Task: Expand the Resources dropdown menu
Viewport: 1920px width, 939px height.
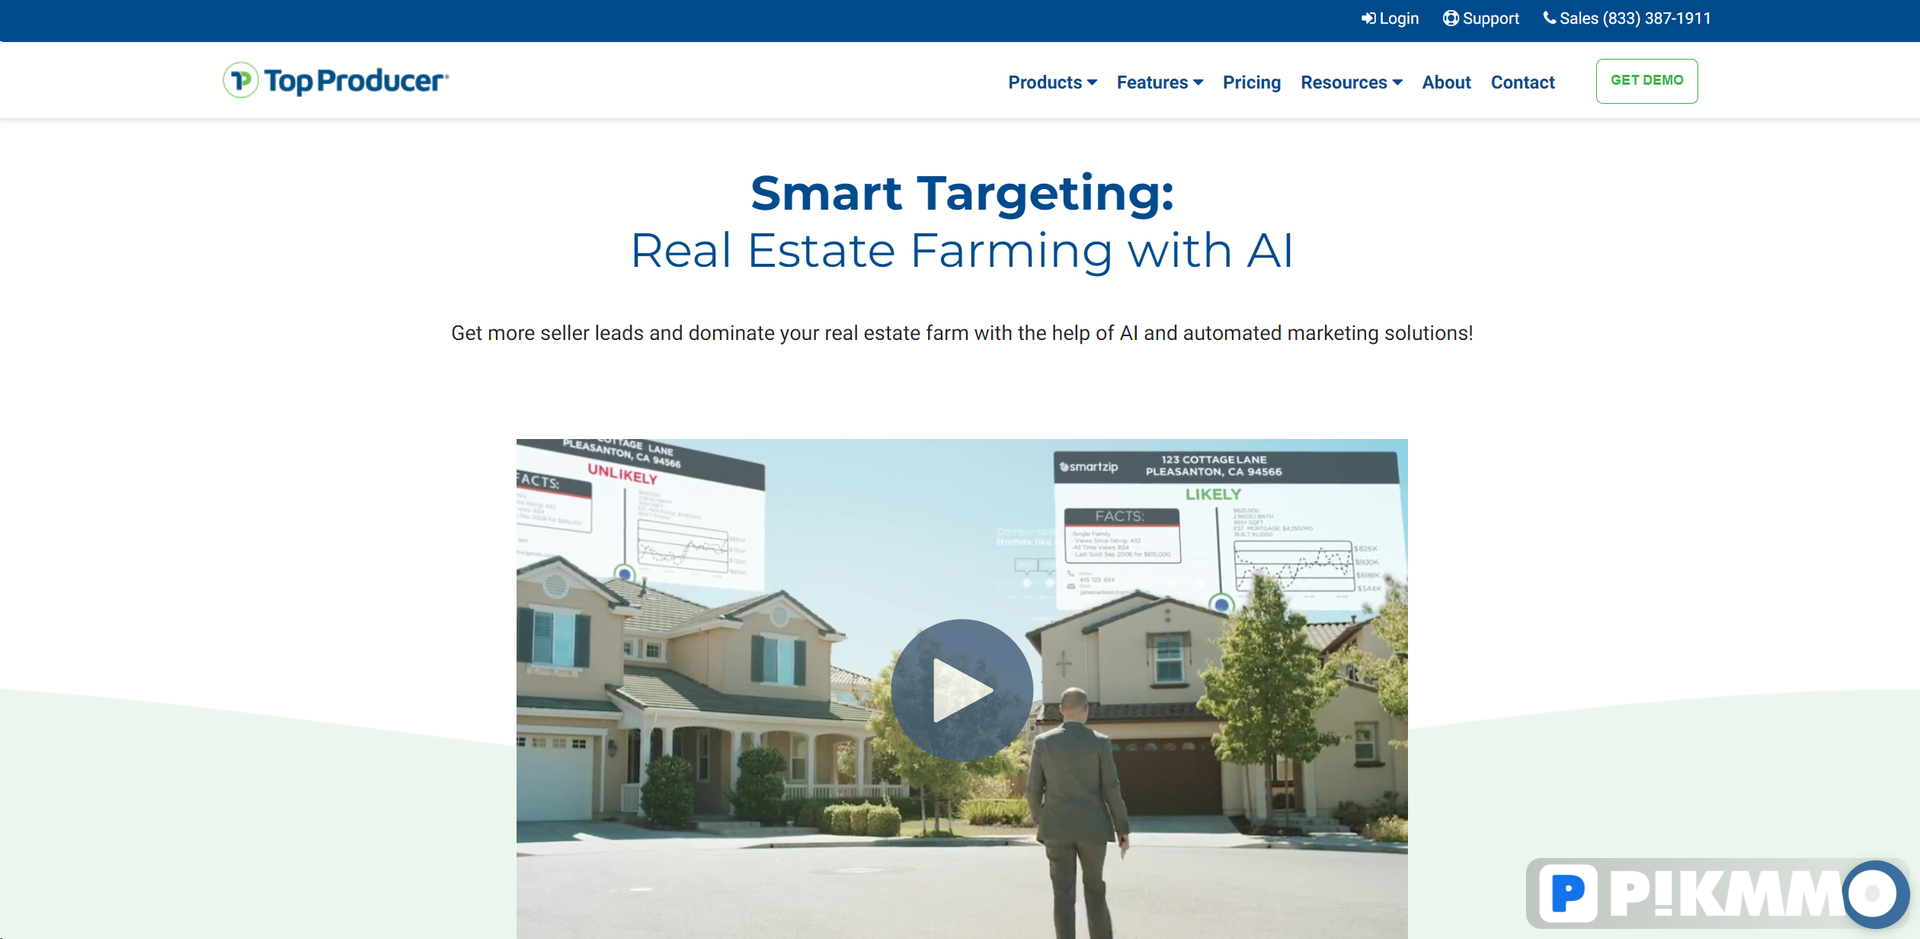Action: (1351, 82)
